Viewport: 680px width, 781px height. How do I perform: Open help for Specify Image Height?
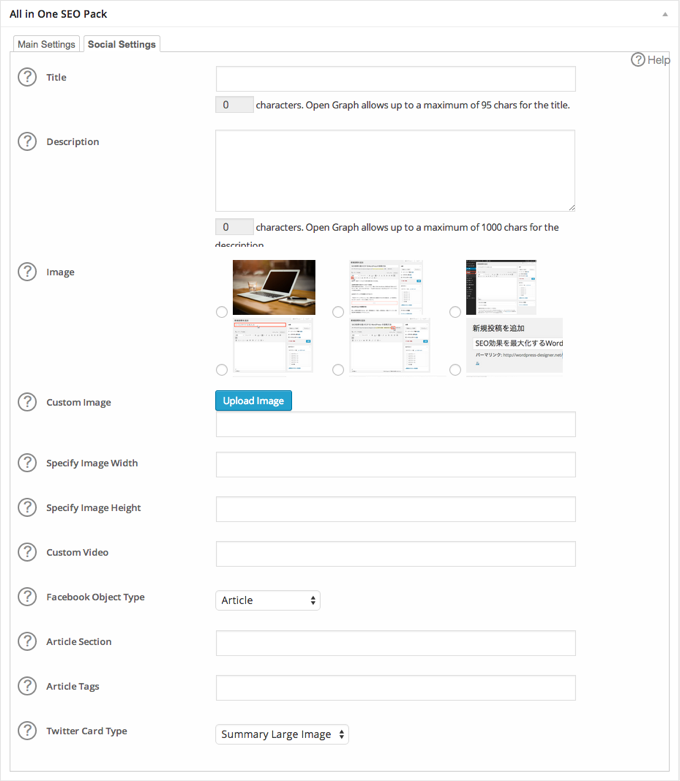click(27, 508)
